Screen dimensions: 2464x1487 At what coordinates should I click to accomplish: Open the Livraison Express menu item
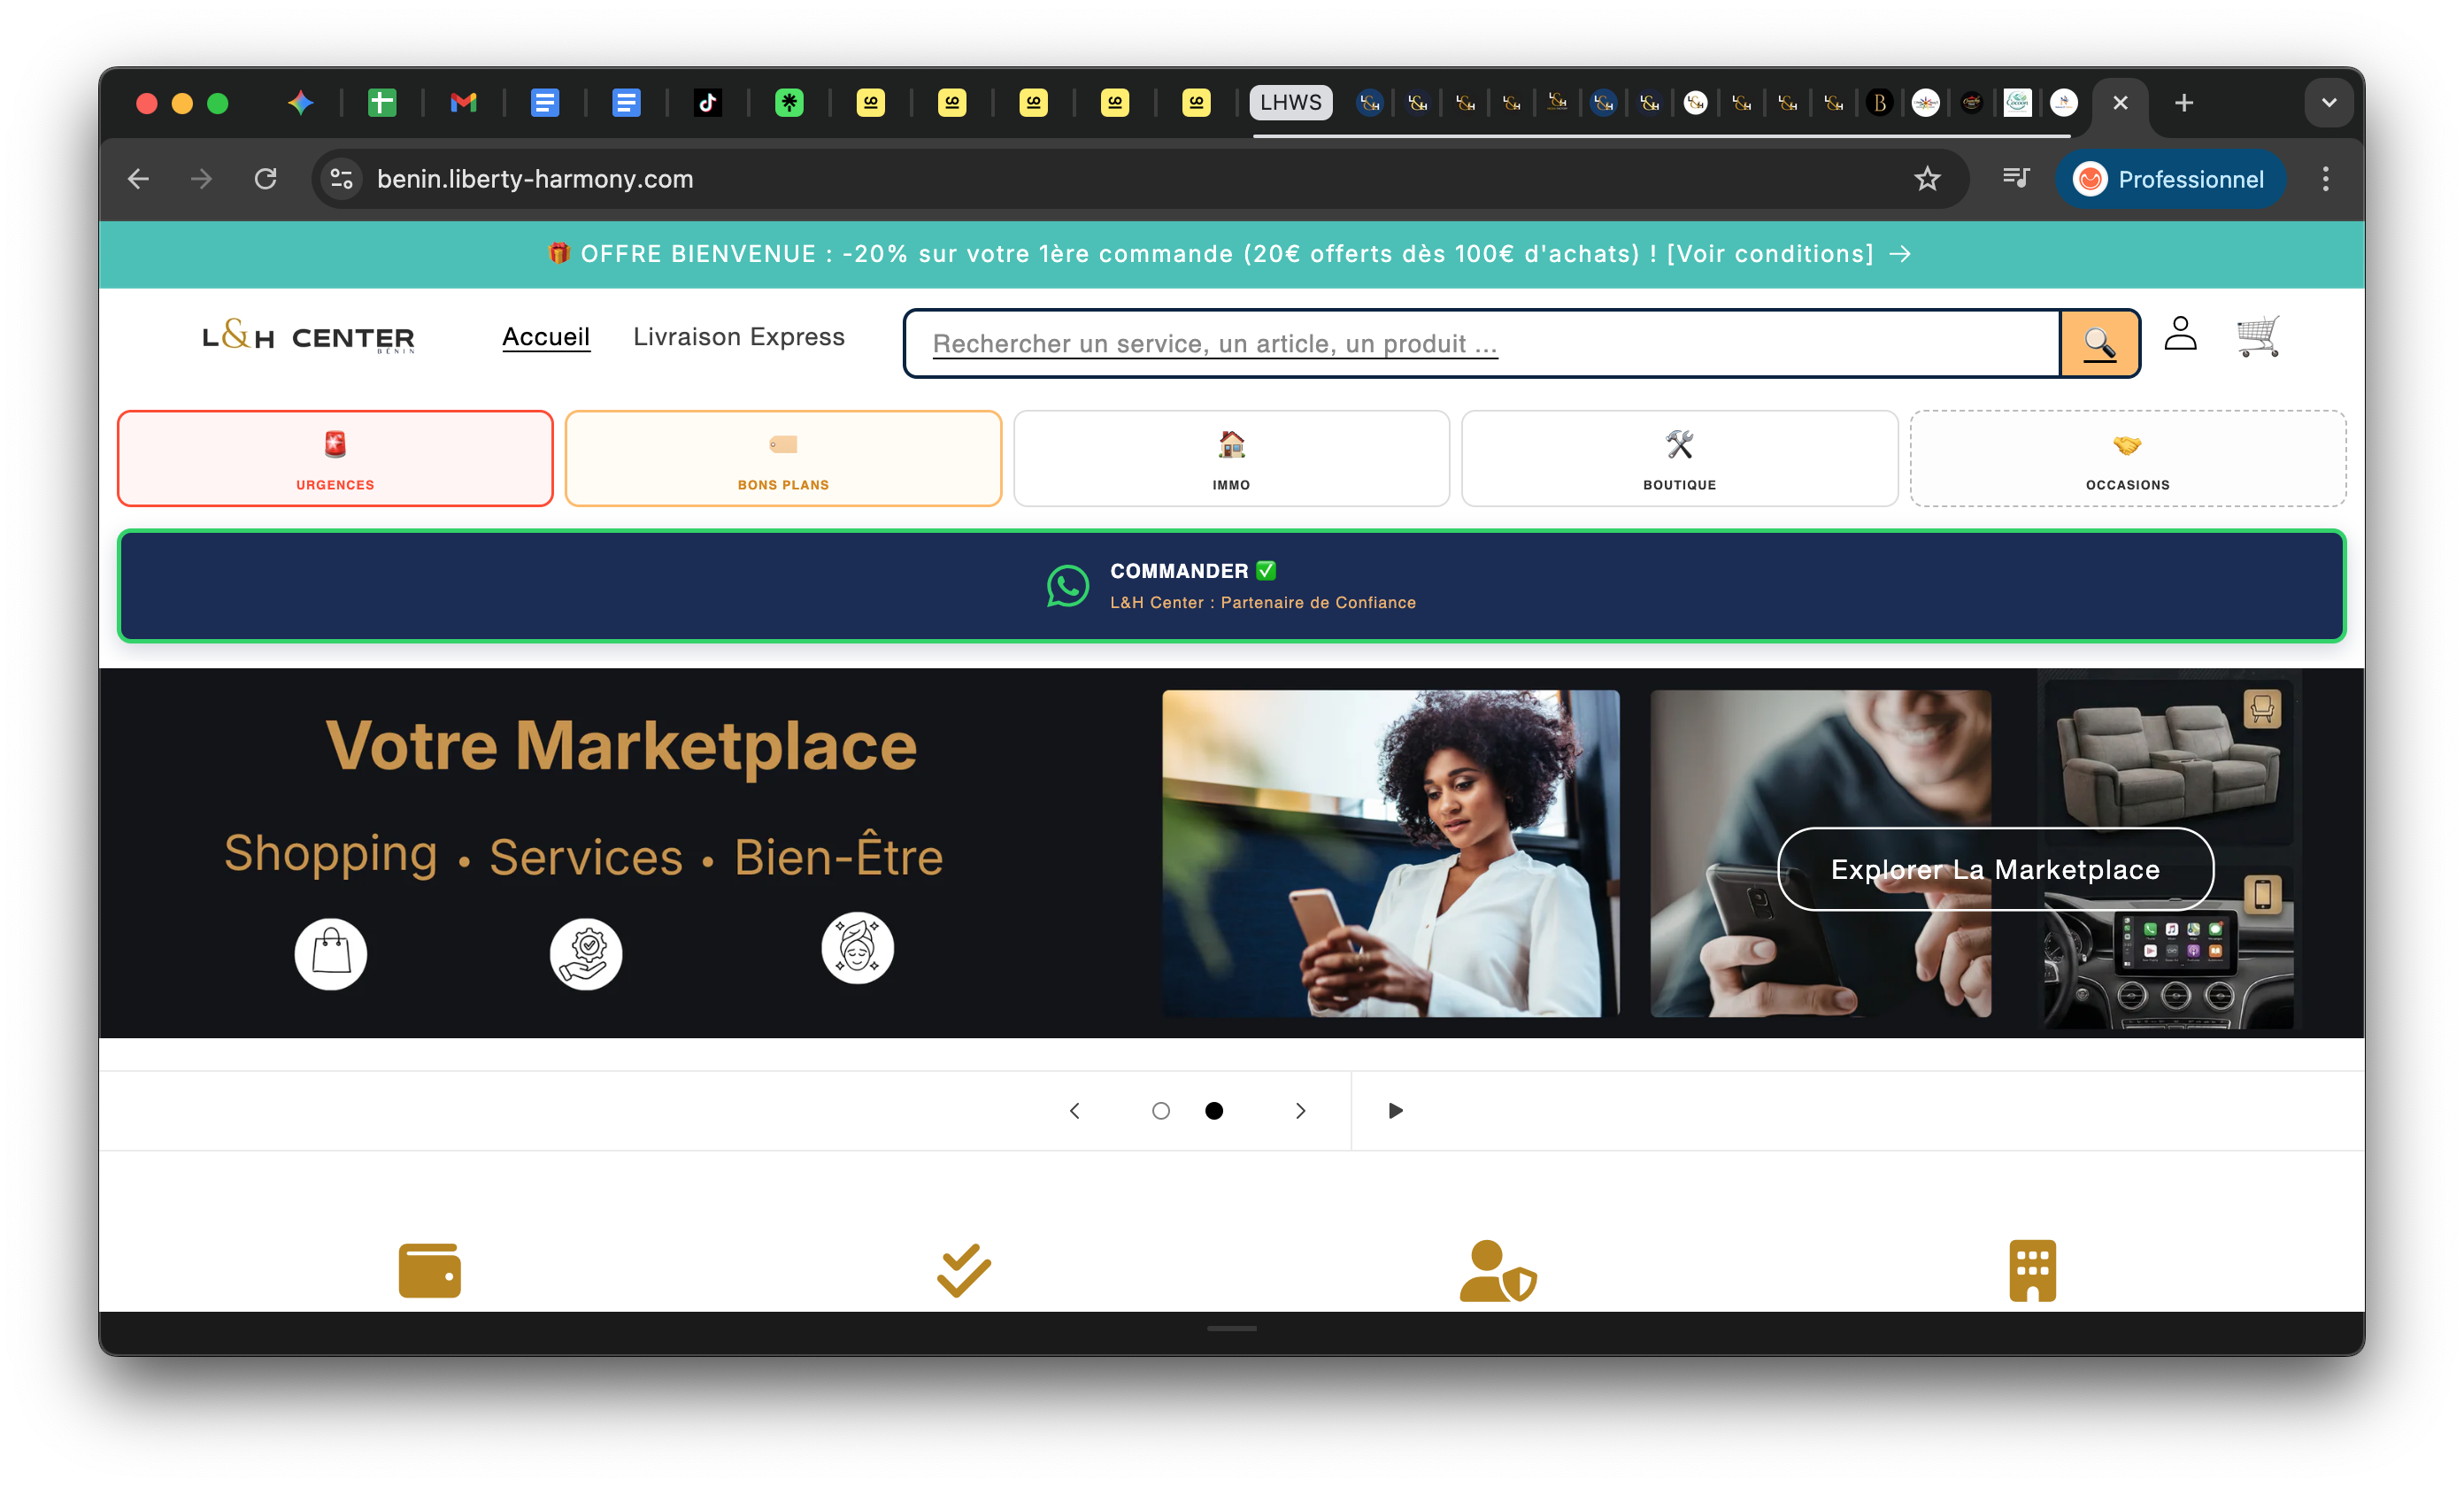pyautogui.click(x=739, y=337)
